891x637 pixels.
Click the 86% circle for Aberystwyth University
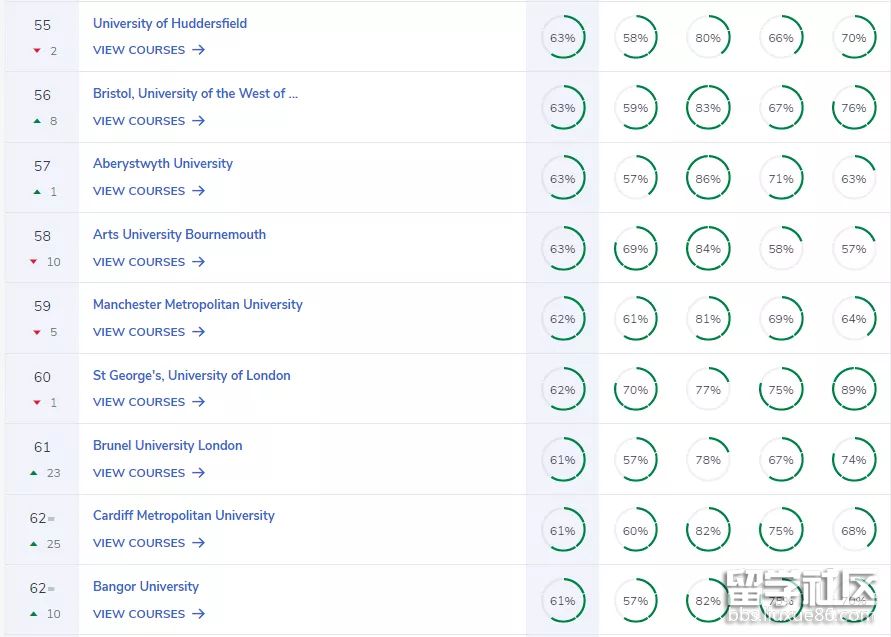point(708,179)
